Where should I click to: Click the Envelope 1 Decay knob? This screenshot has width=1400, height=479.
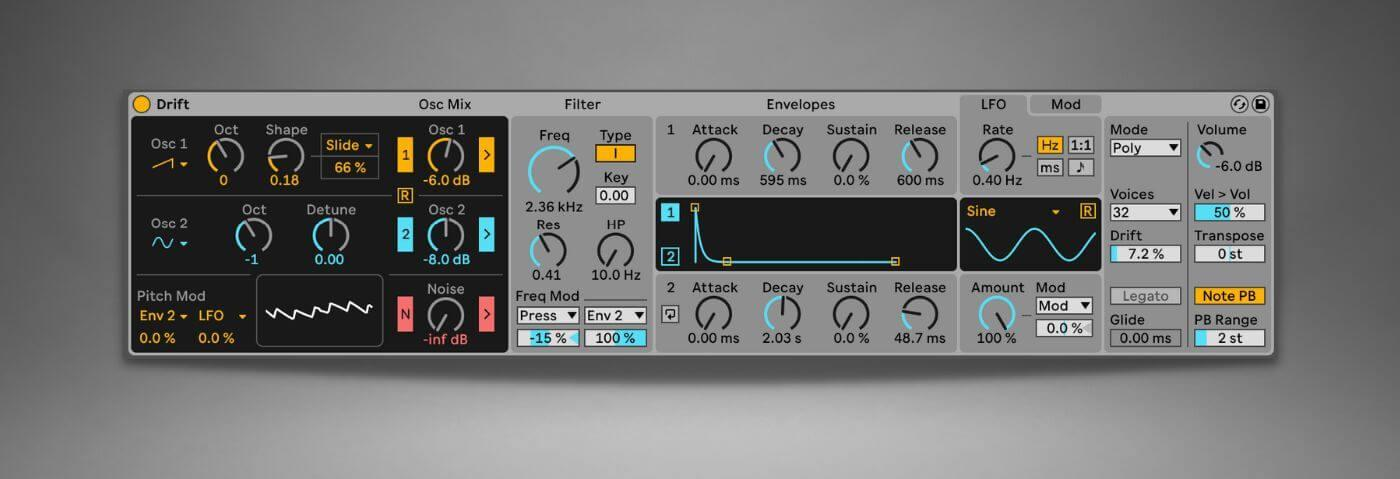(x=783, y=155)
